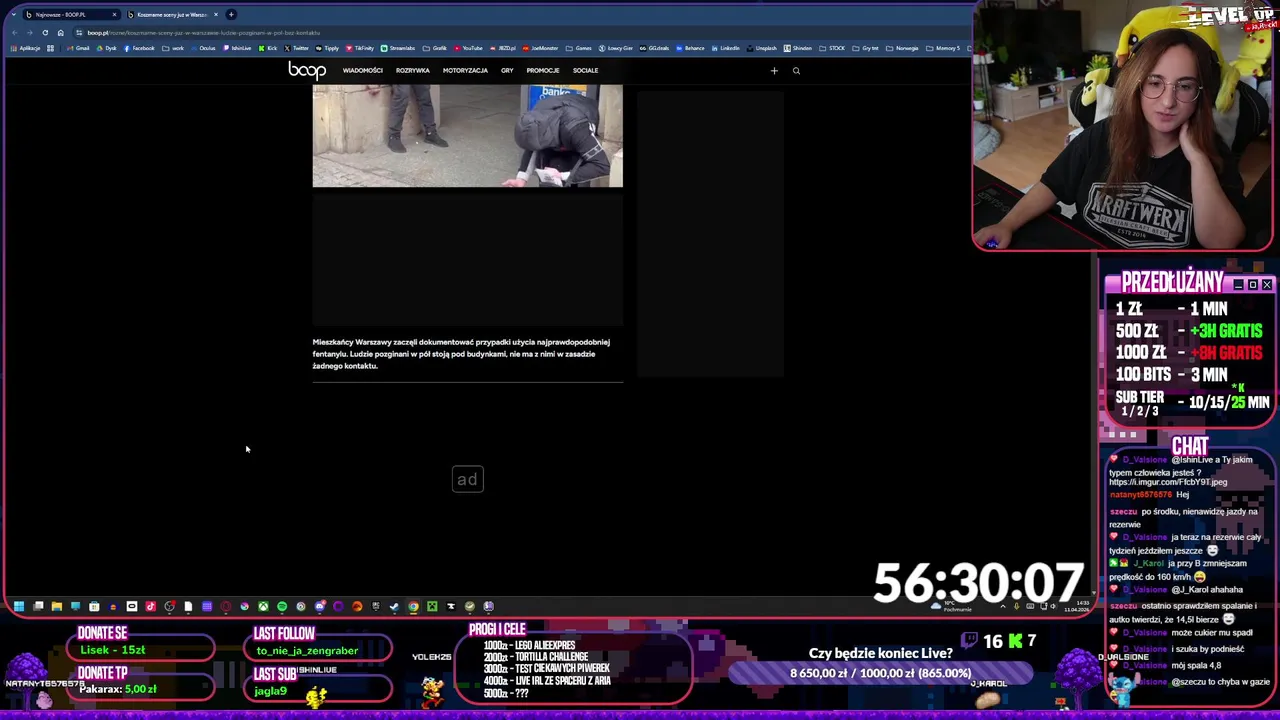Open the Twitter bookmark
Screen dimensions: 1280x720
pos(296,48)
